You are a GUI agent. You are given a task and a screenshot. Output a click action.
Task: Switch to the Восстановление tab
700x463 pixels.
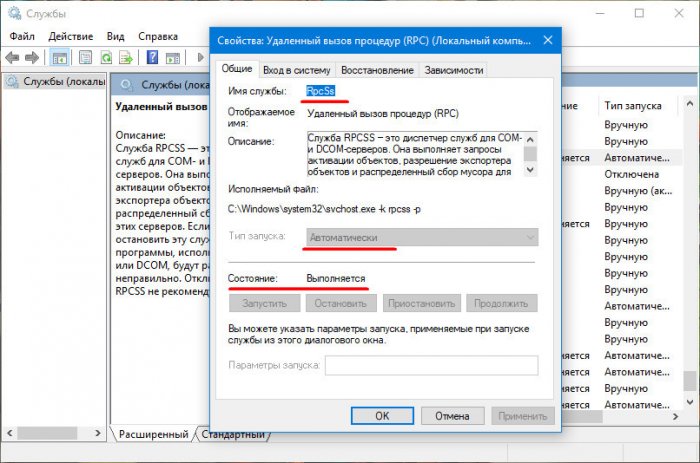[x=377, y=70]
